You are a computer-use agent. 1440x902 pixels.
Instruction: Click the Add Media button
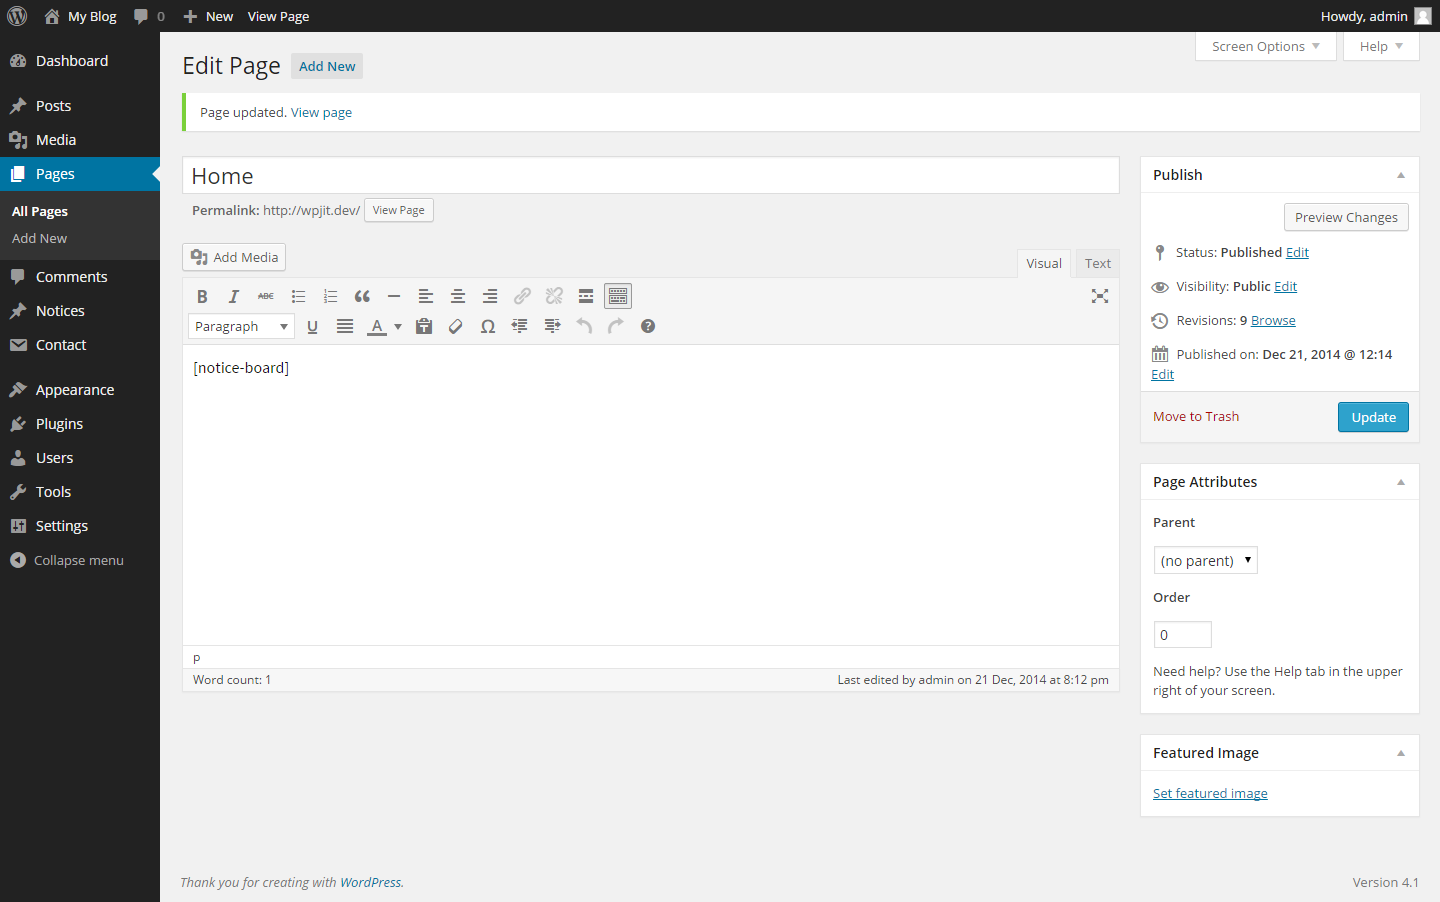[x=234, y=257]
